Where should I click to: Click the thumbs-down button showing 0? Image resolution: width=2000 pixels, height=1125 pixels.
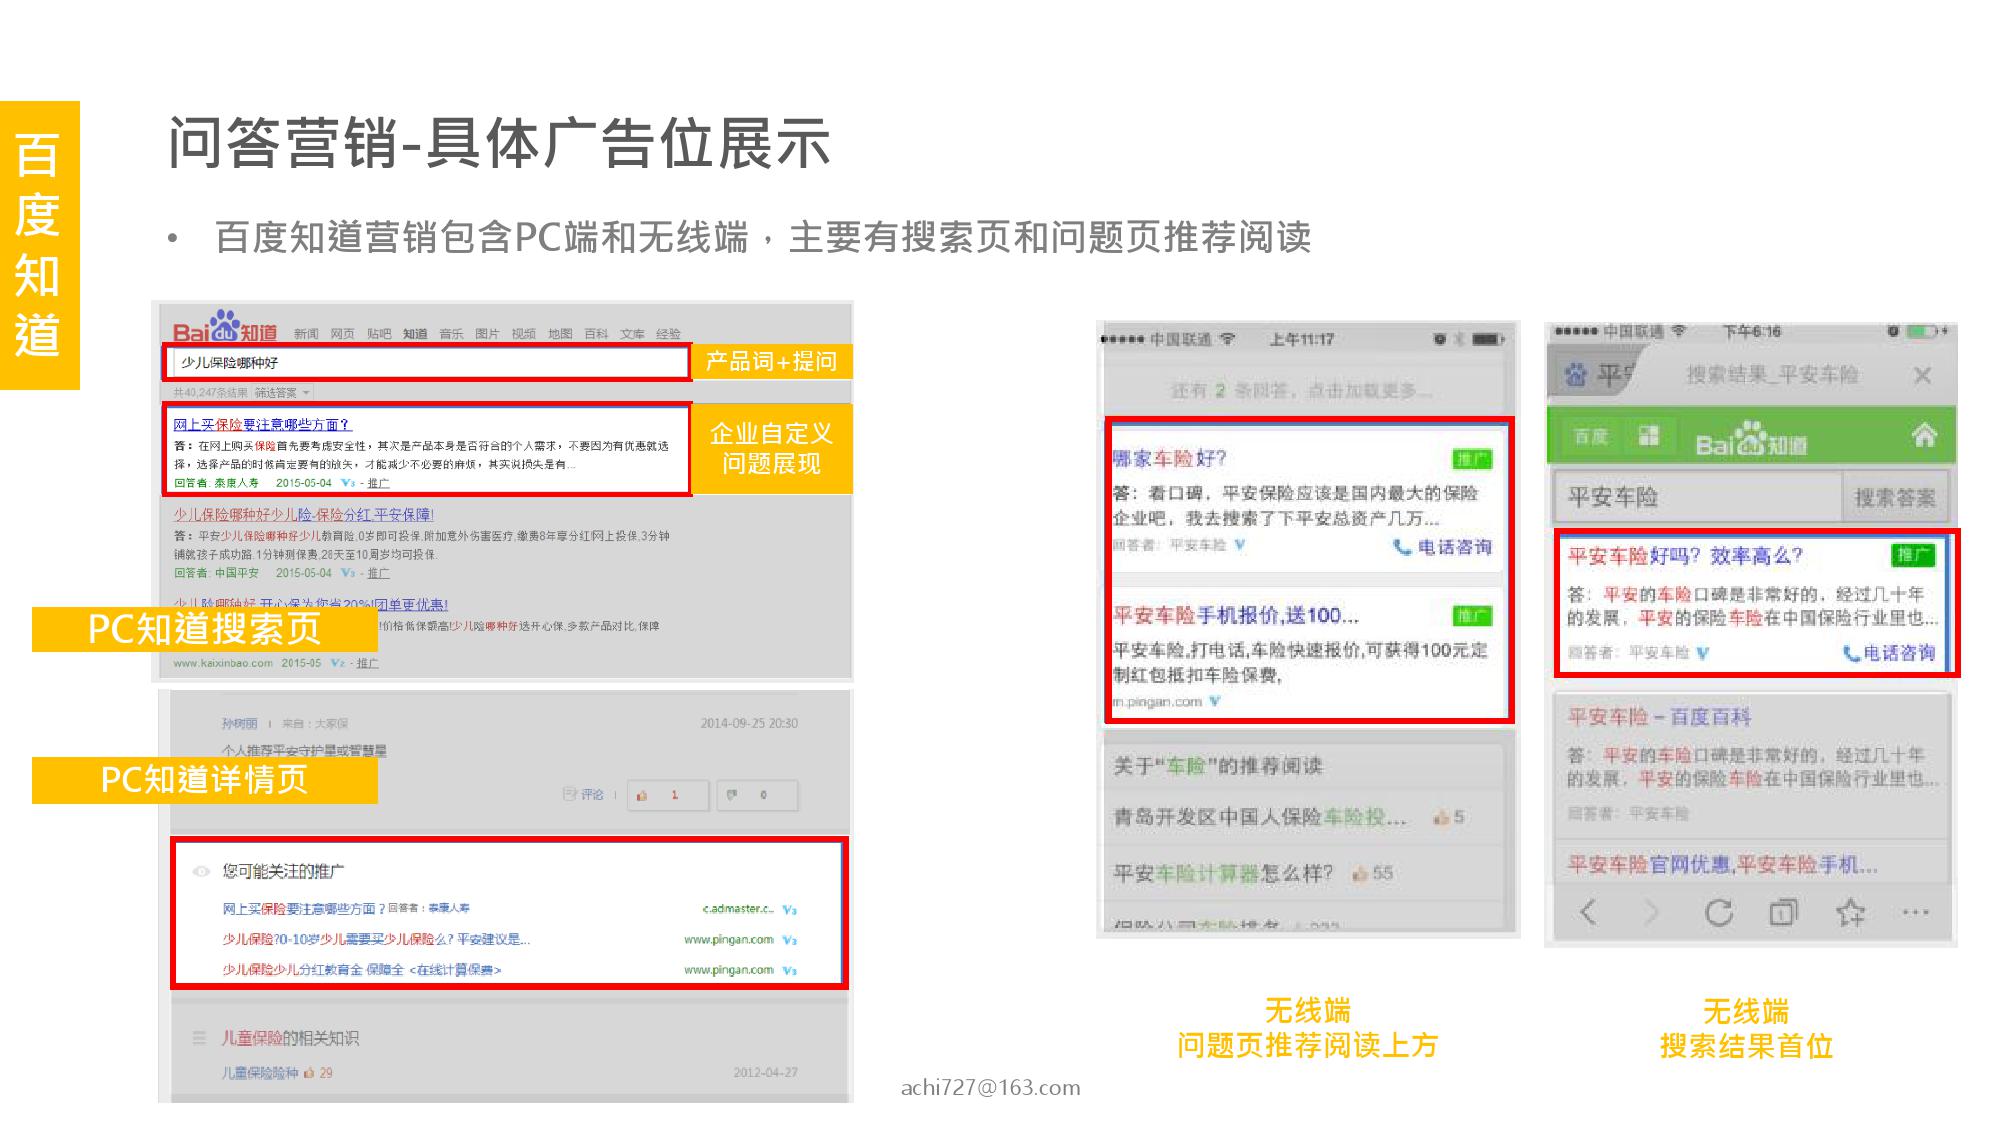(x=757, y=795)
